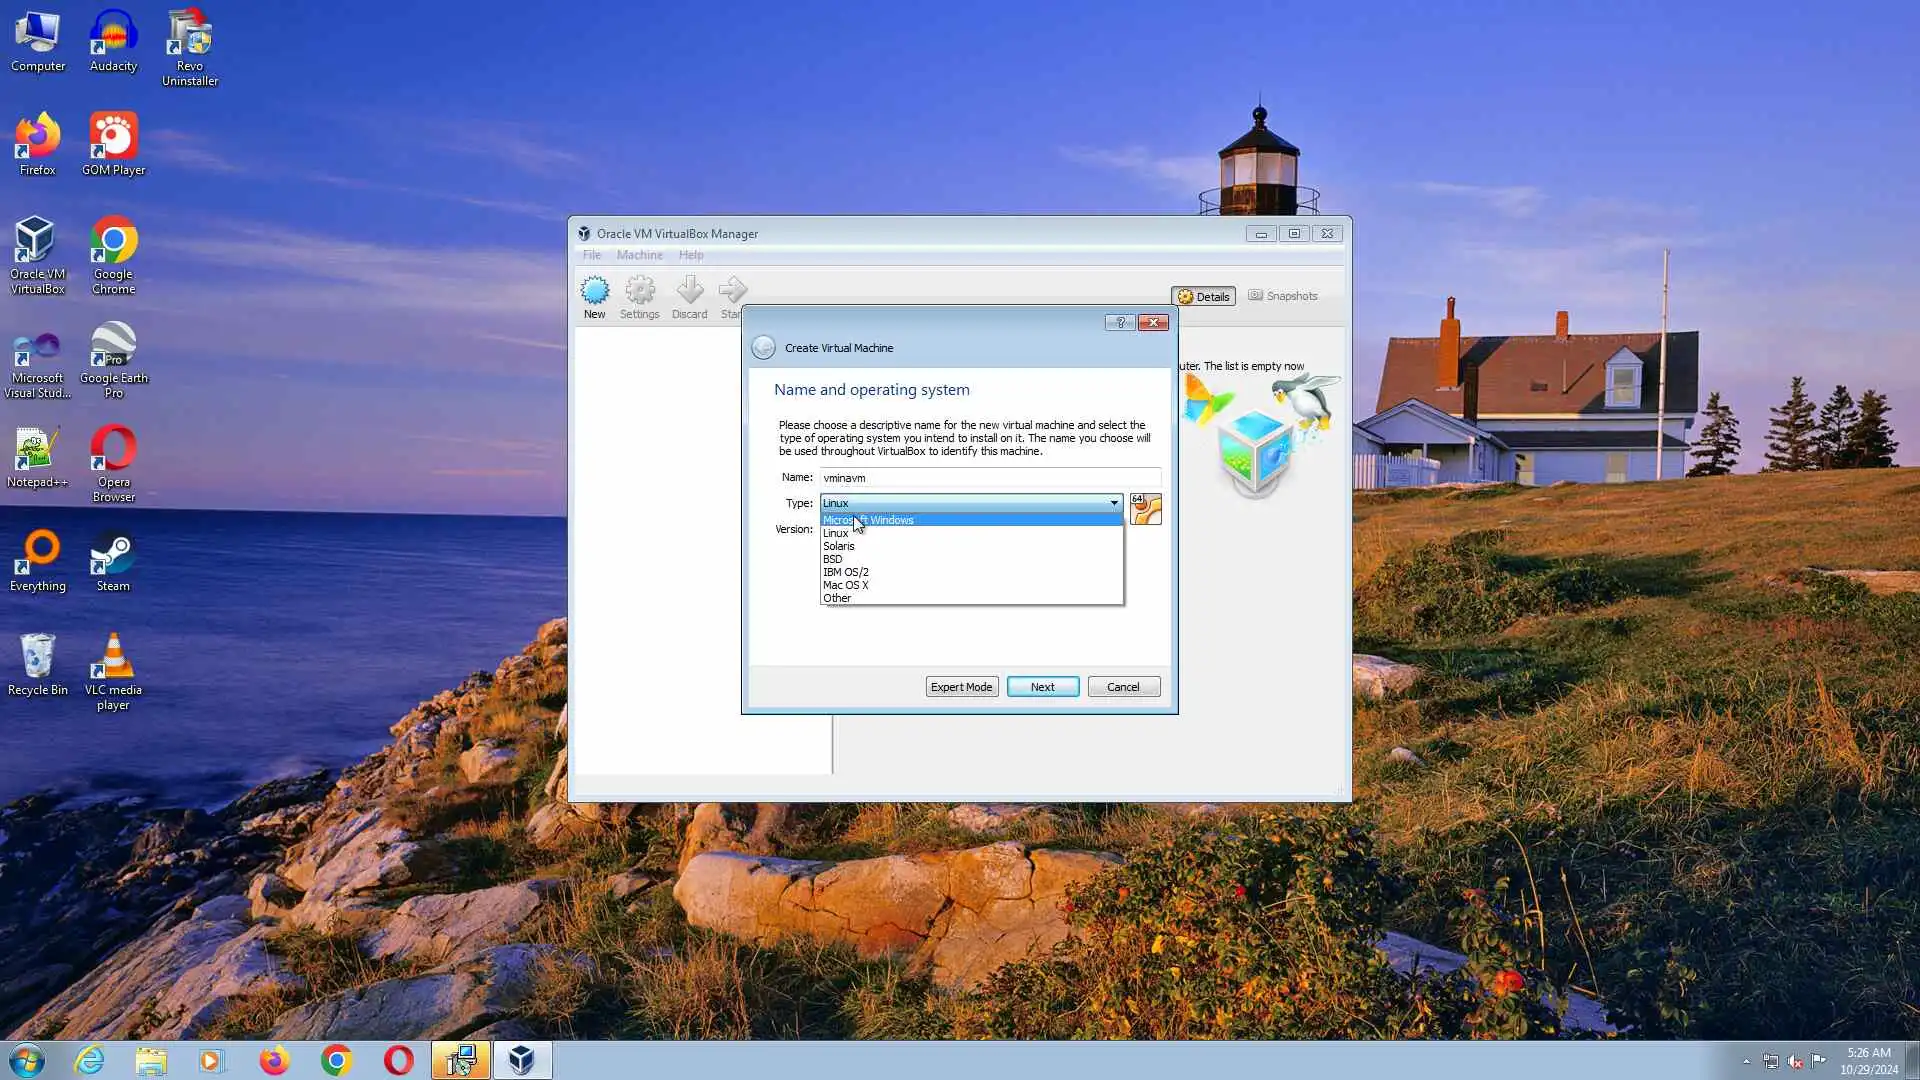1920x1080 pixels.
Task: Toggle the Details view button
Action: point(1203,296)
